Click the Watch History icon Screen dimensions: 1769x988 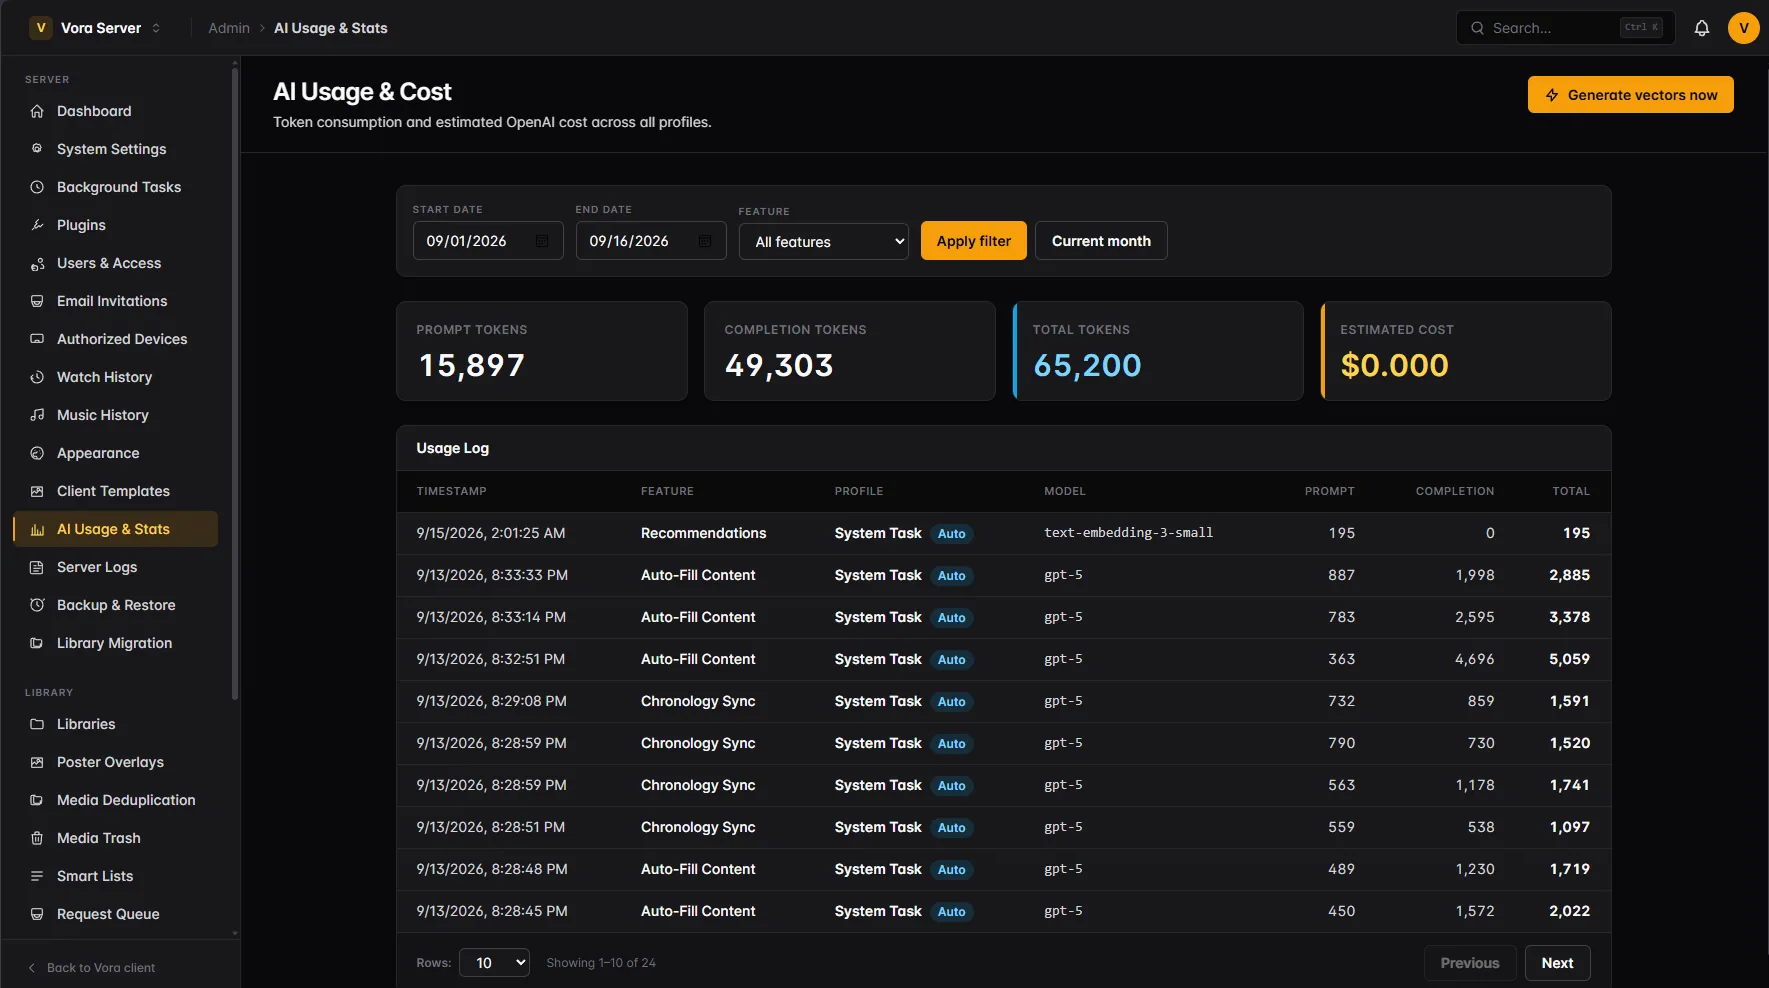click(37, 377)
